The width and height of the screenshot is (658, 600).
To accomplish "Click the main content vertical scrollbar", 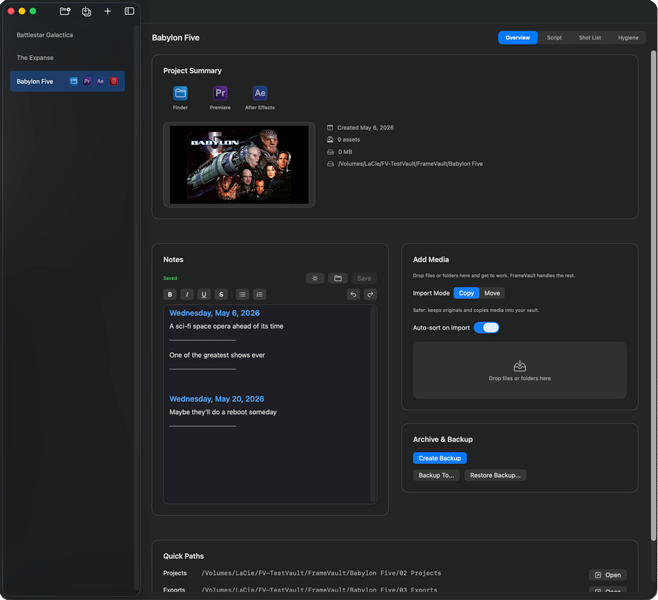I will tap(653, 296).
